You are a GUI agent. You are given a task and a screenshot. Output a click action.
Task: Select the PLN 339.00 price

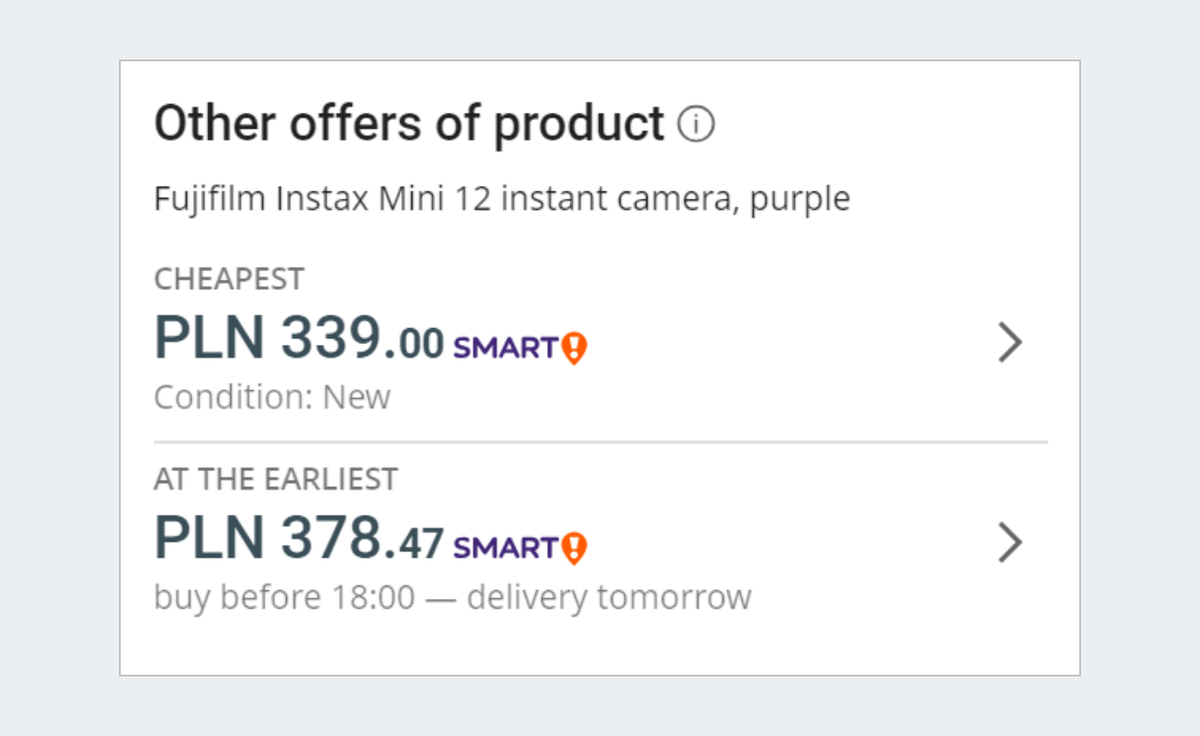299,339
